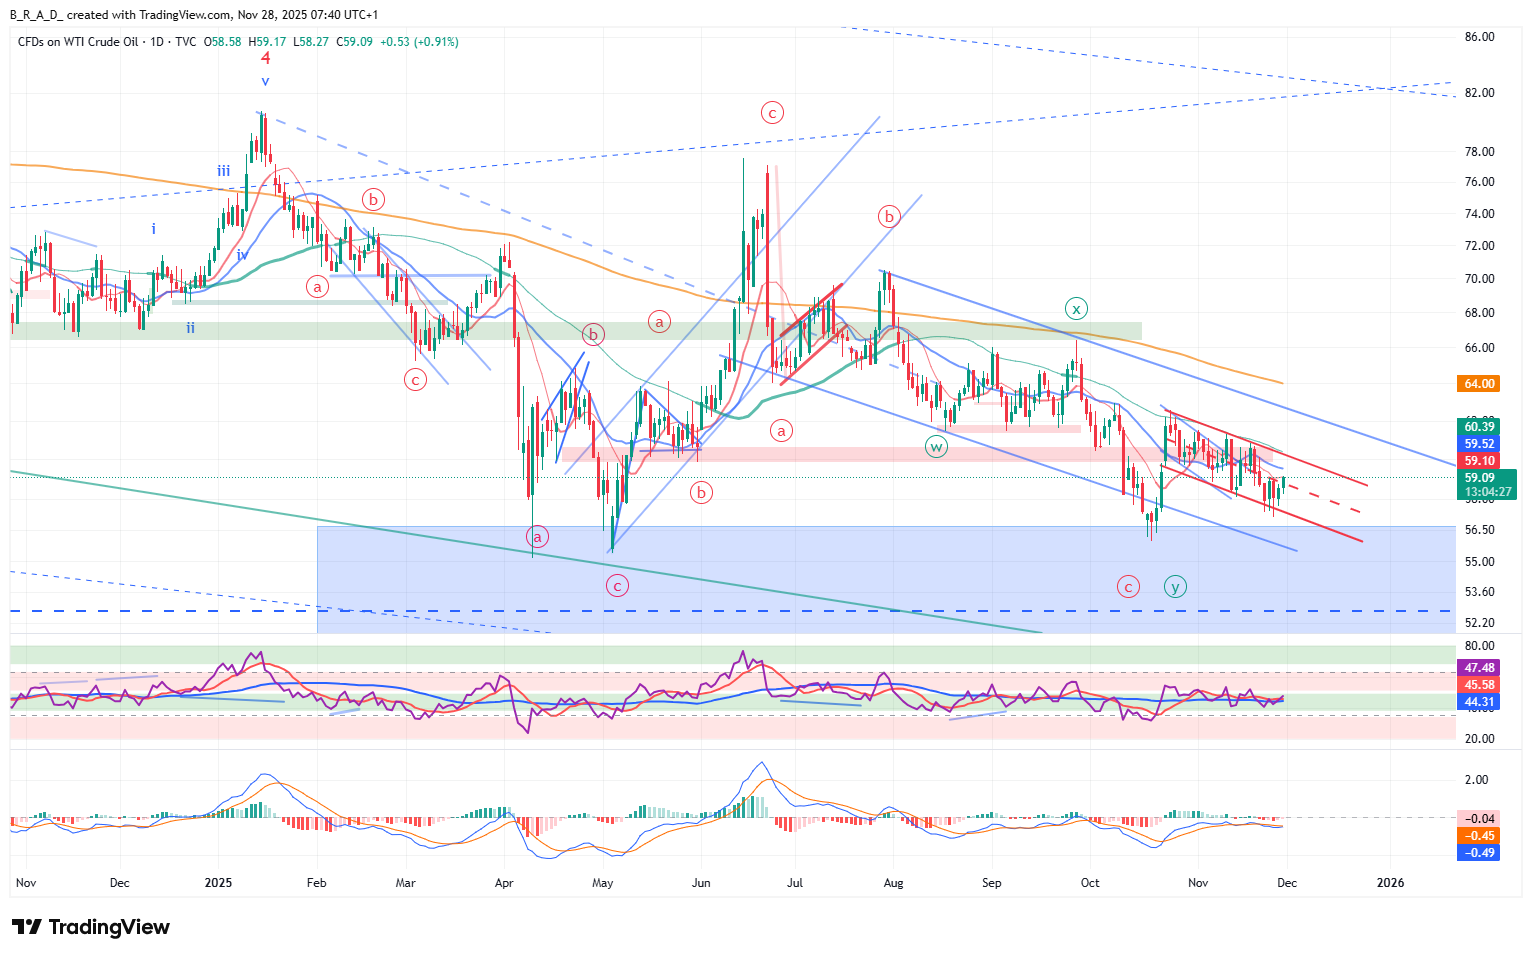The height and width of the screenshot is (957, 1532).
Task: Select the purple 47.48 RSI value label
Action: click(x=1479, y=668)
